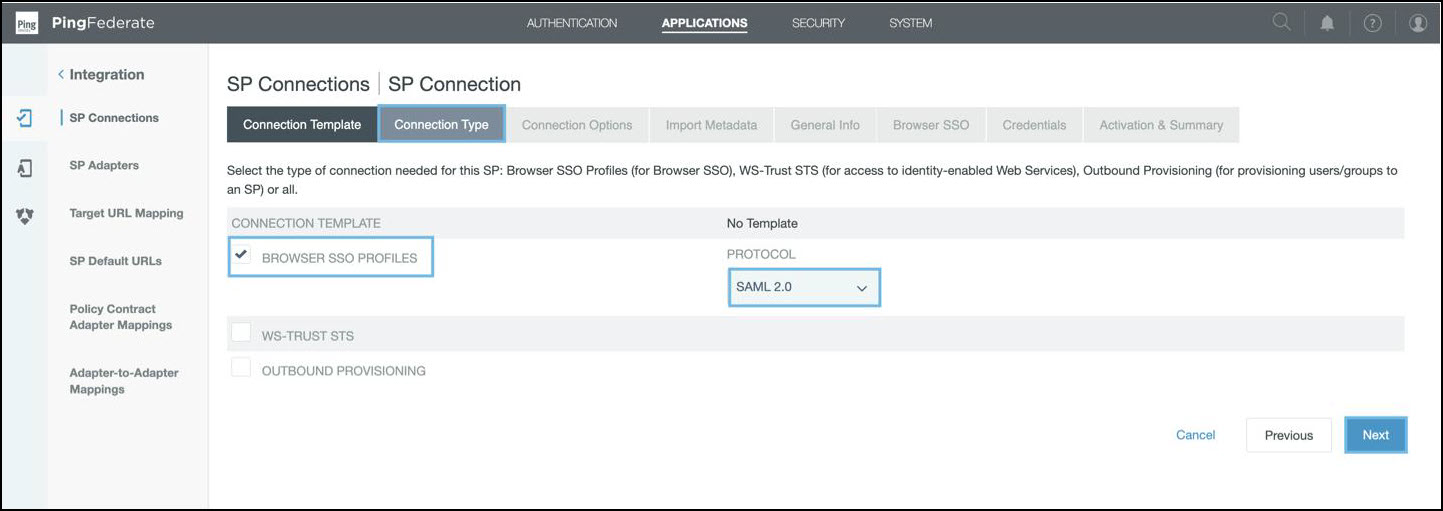Open SP Adapters in the sidebar
The image size is (1443, 511).
104,166
